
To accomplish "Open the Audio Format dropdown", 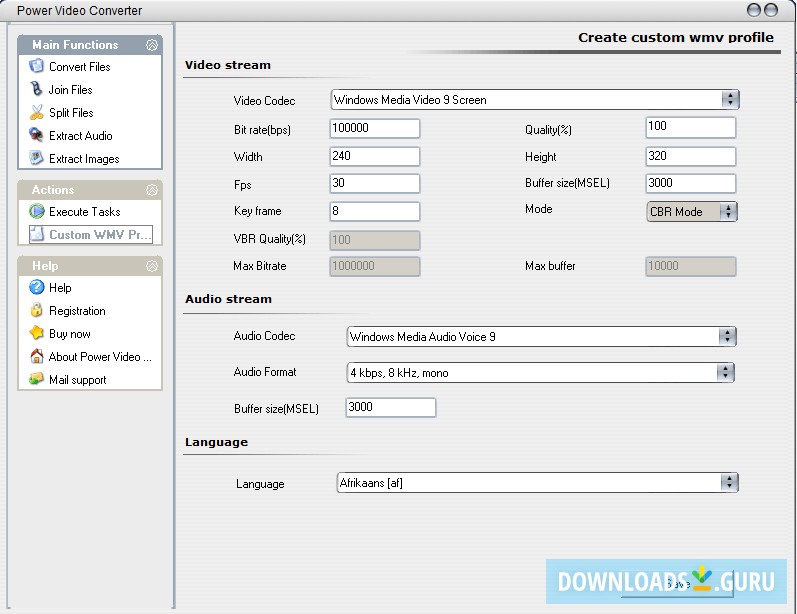I will coord(725,373).
